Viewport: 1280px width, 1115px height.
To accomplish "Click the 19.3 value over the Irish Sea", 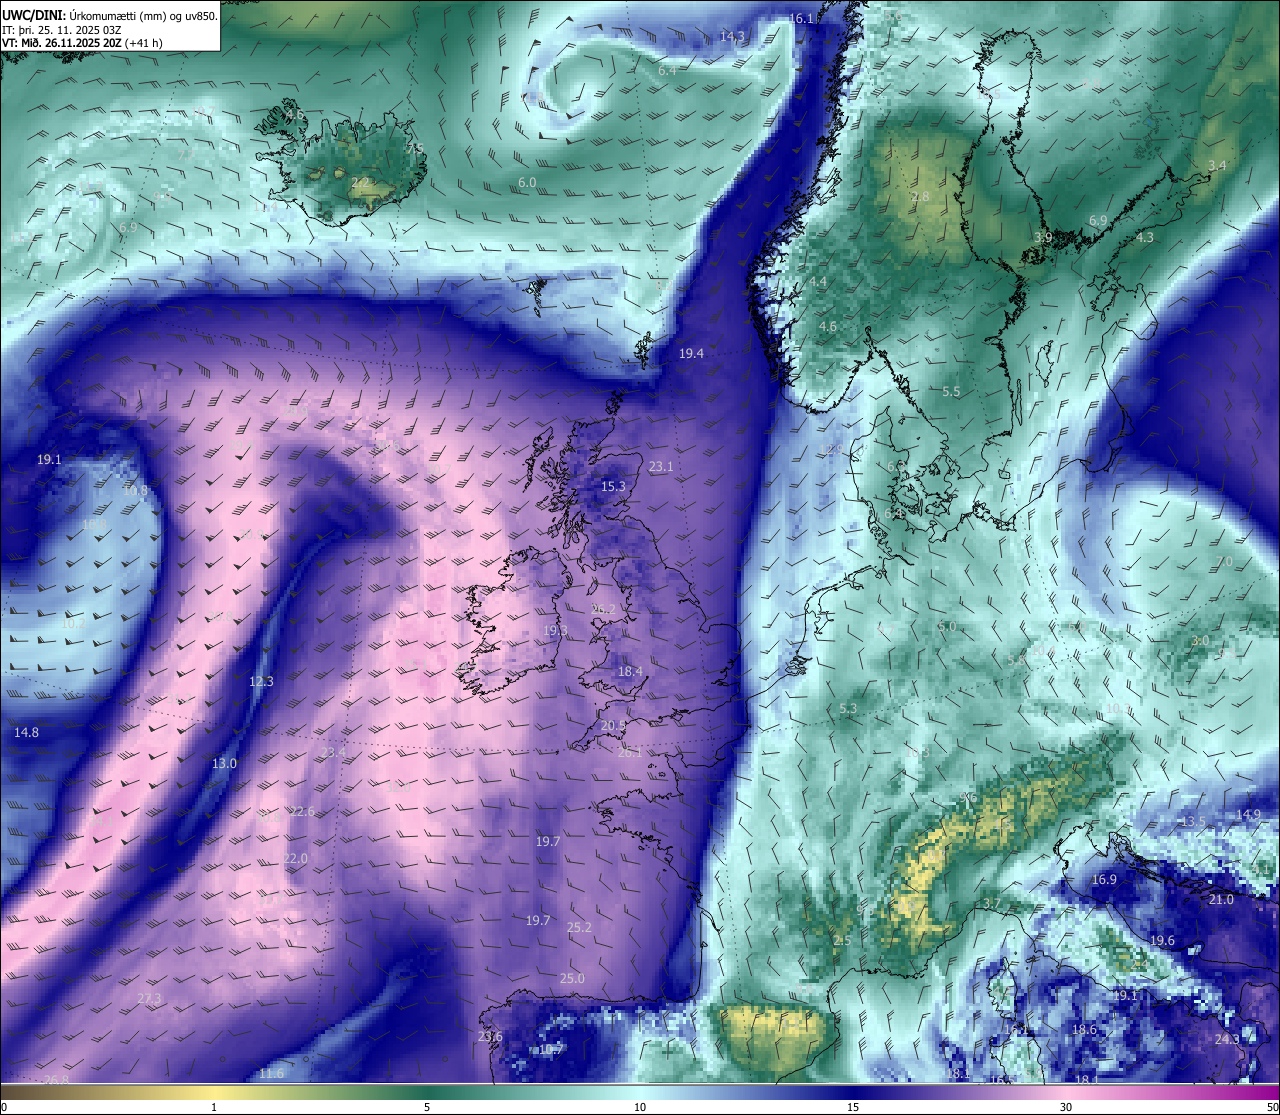I will coord(556,631).
